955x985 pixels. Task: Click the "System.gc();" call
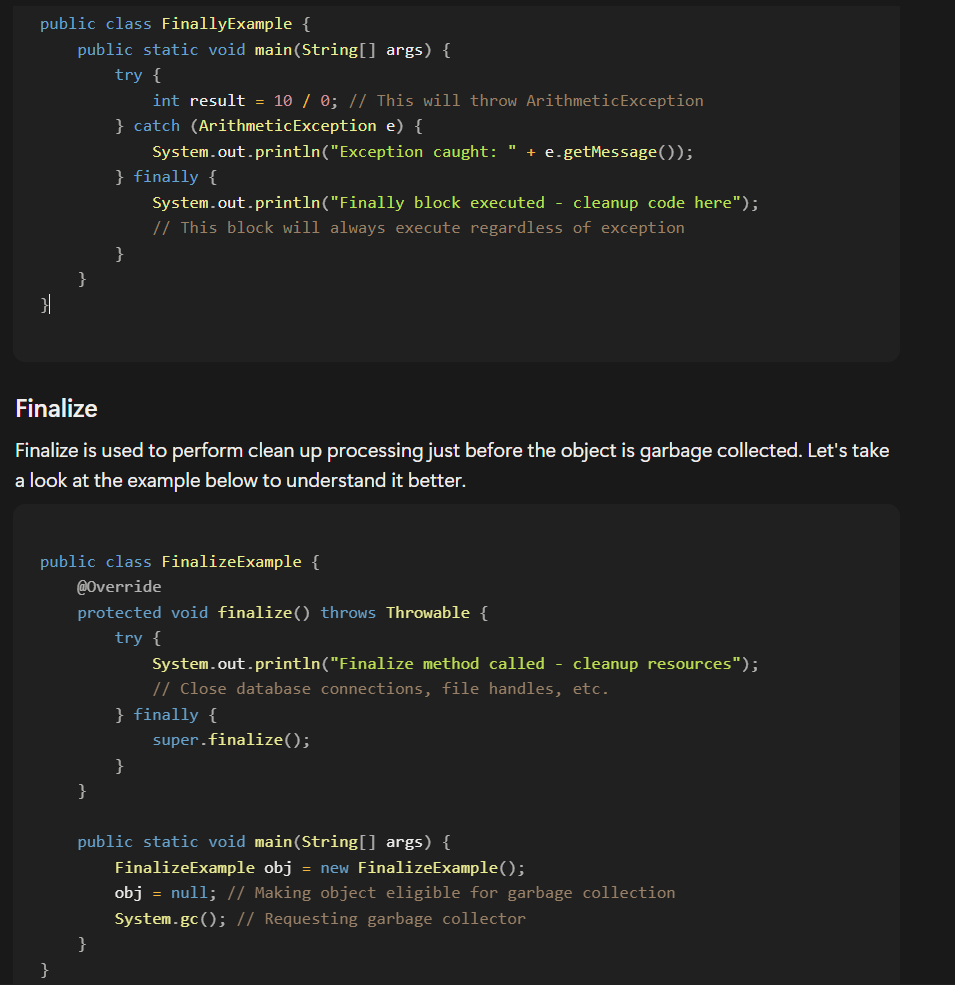coord(170,919)
